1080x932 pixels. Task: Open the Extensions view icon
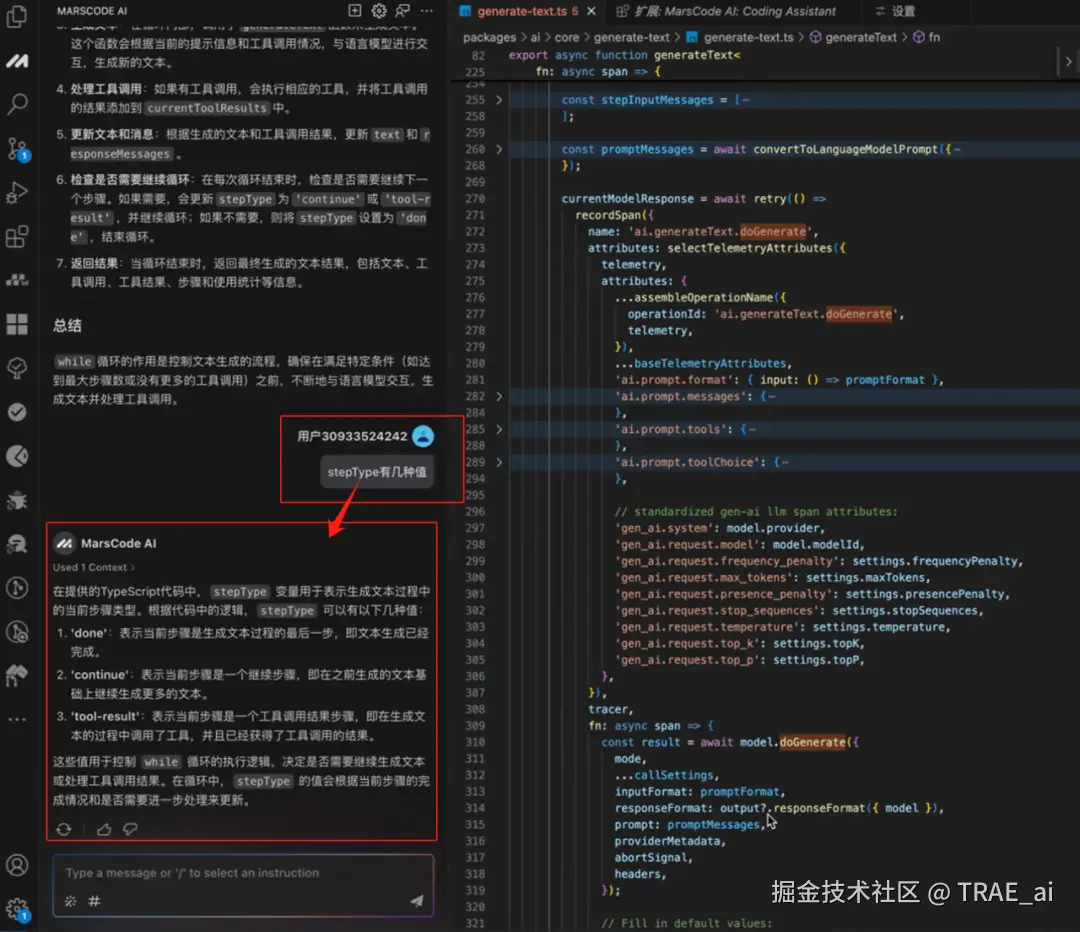tap(15, 236)
